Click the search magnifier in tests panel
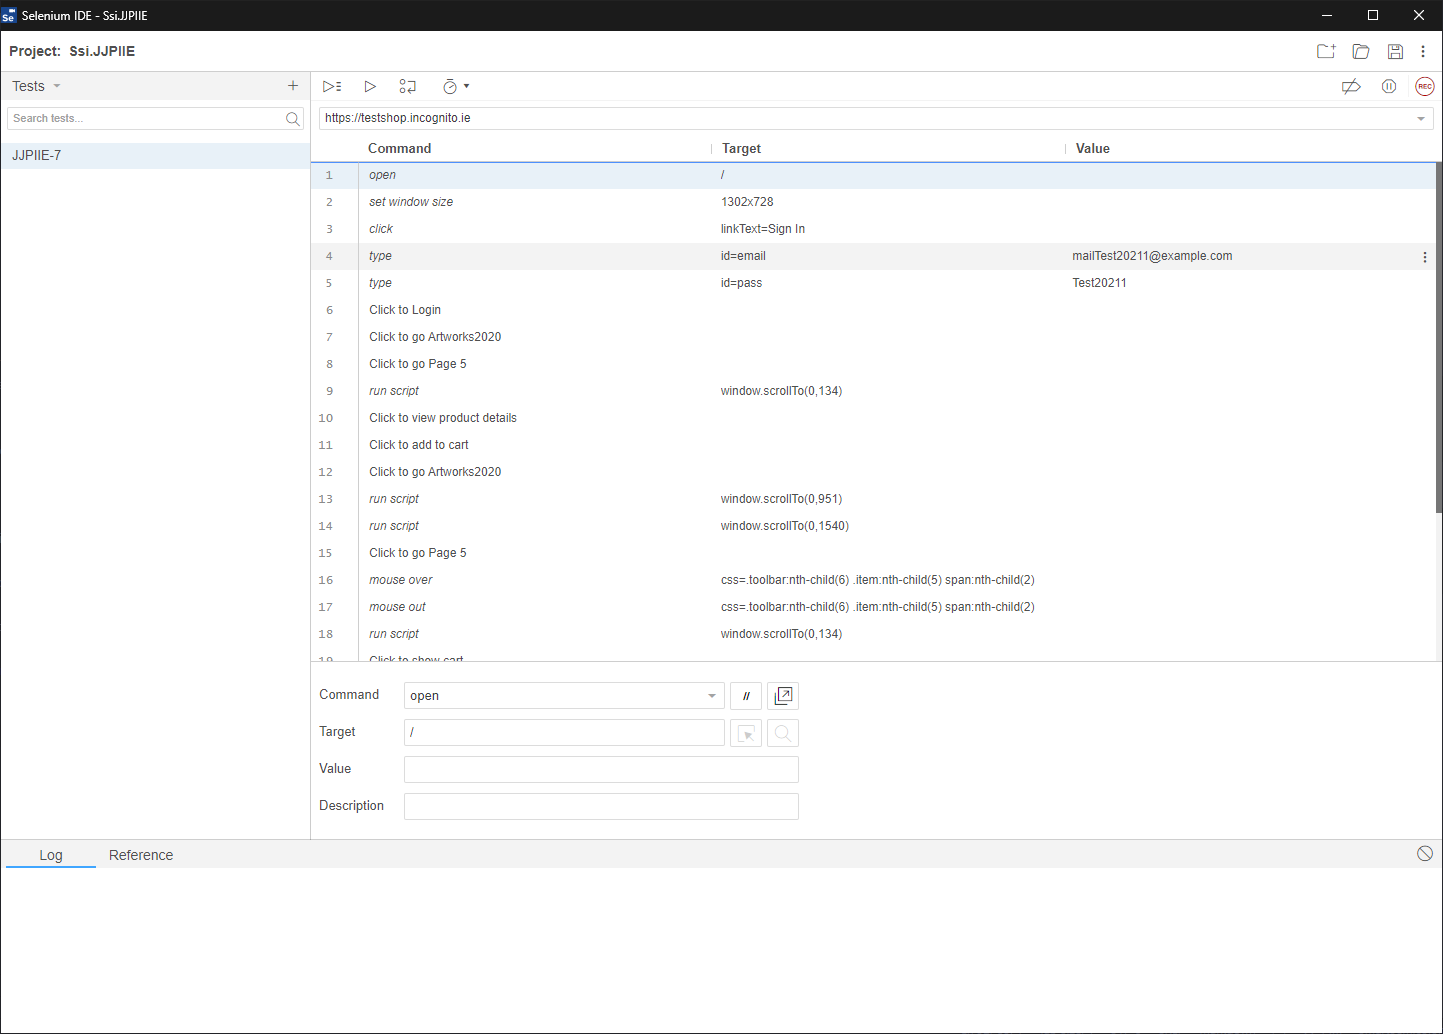 [x=293, y=119]
